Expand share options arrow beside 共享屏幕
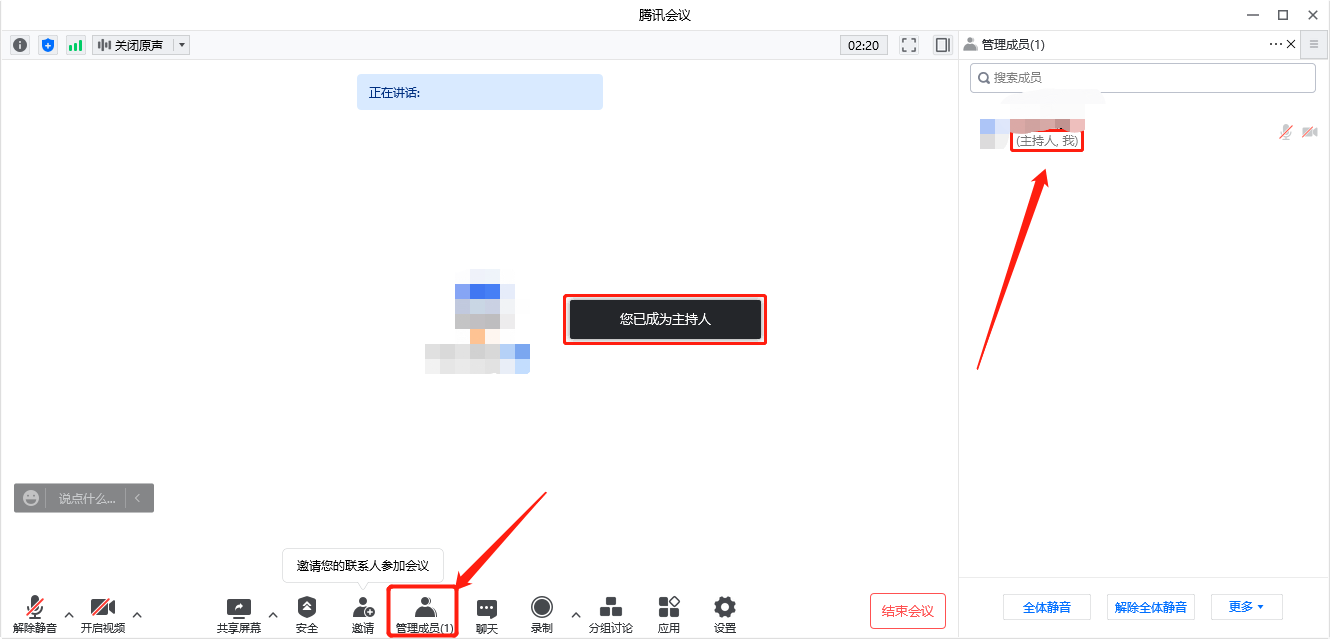 pos(273,614)
